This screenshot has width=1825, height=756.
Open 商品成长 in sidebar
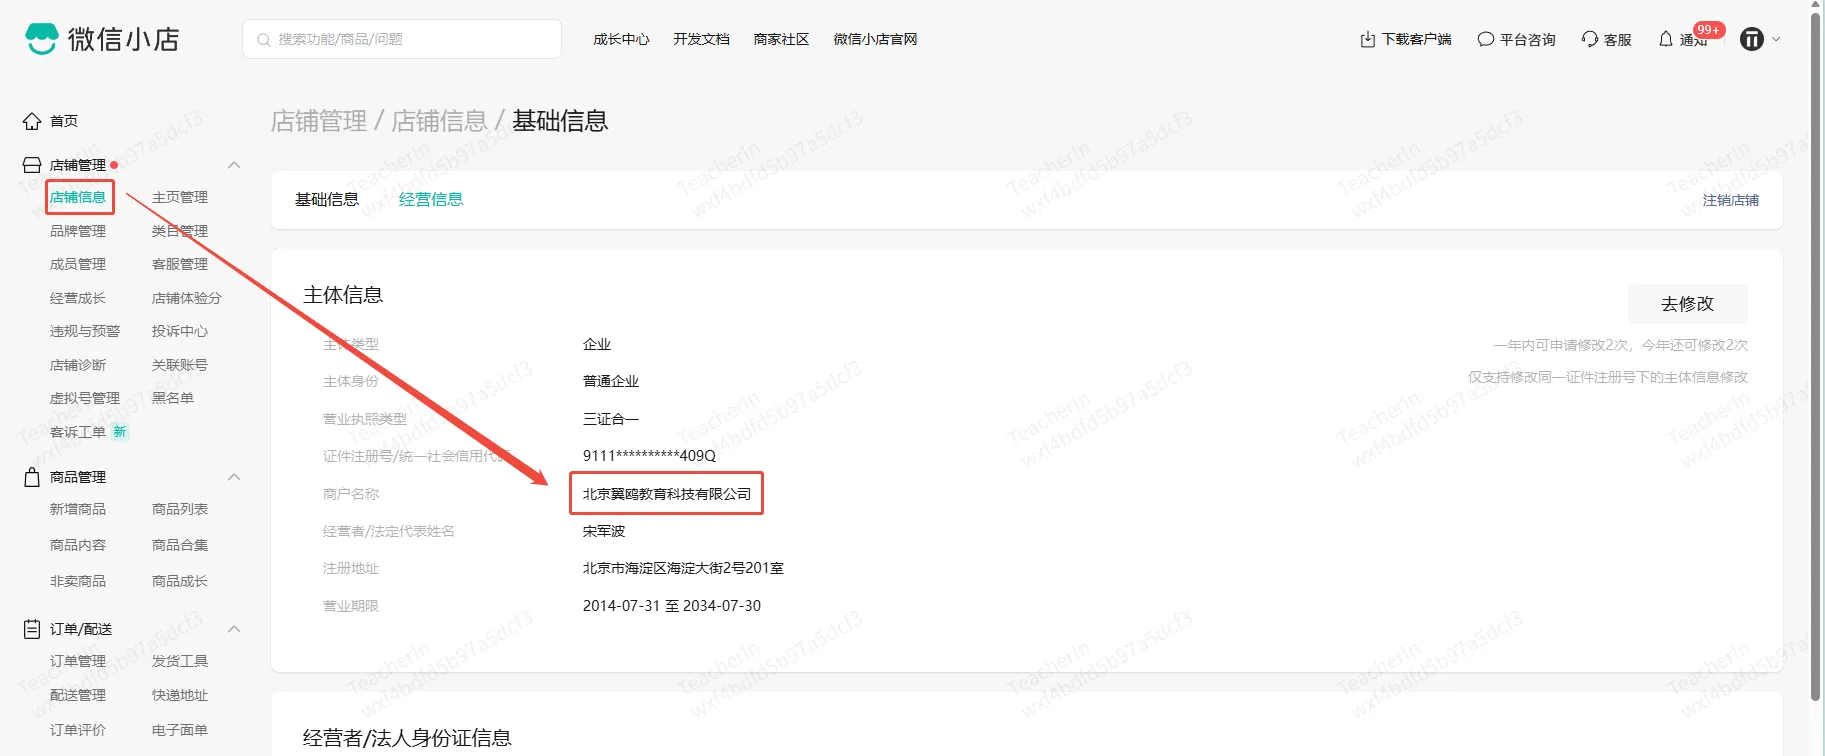coord(180,581)
